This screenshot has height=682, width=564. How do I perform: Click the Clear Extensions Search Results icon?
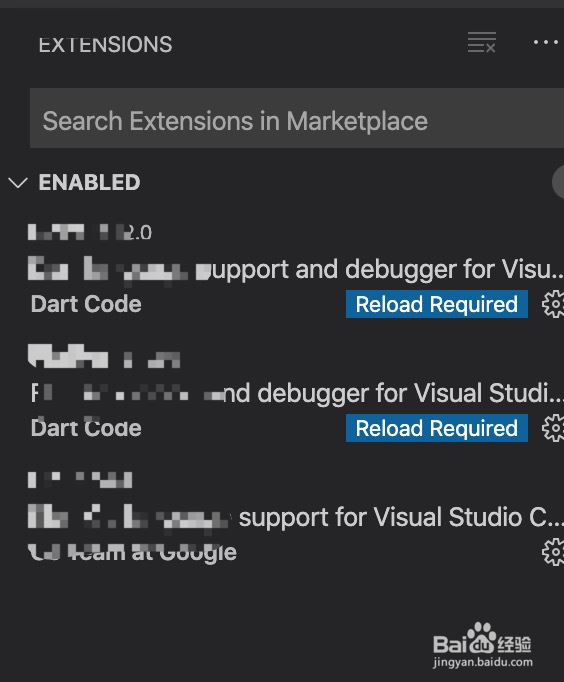[481, 42]
